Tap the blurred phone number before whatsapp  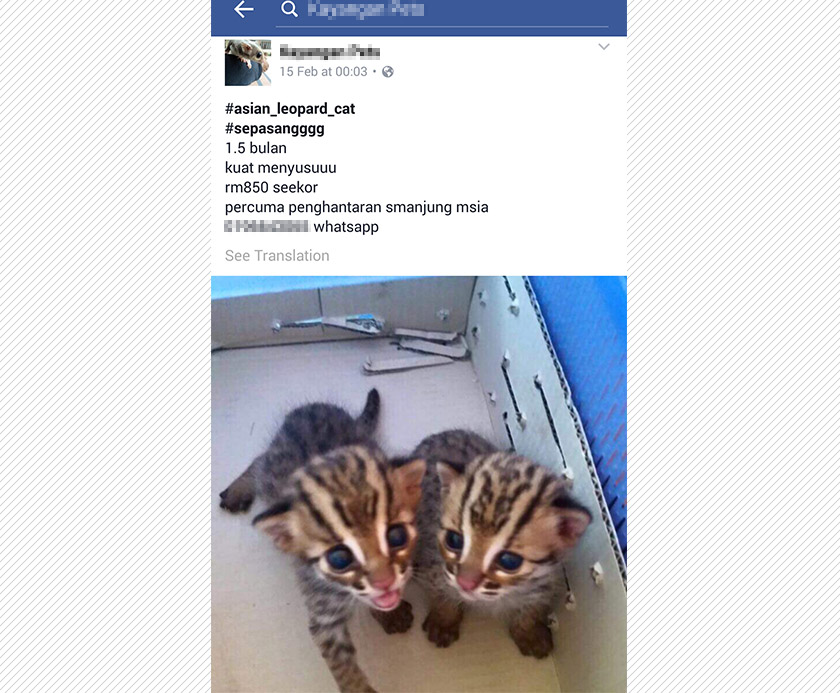coord(266,227)
